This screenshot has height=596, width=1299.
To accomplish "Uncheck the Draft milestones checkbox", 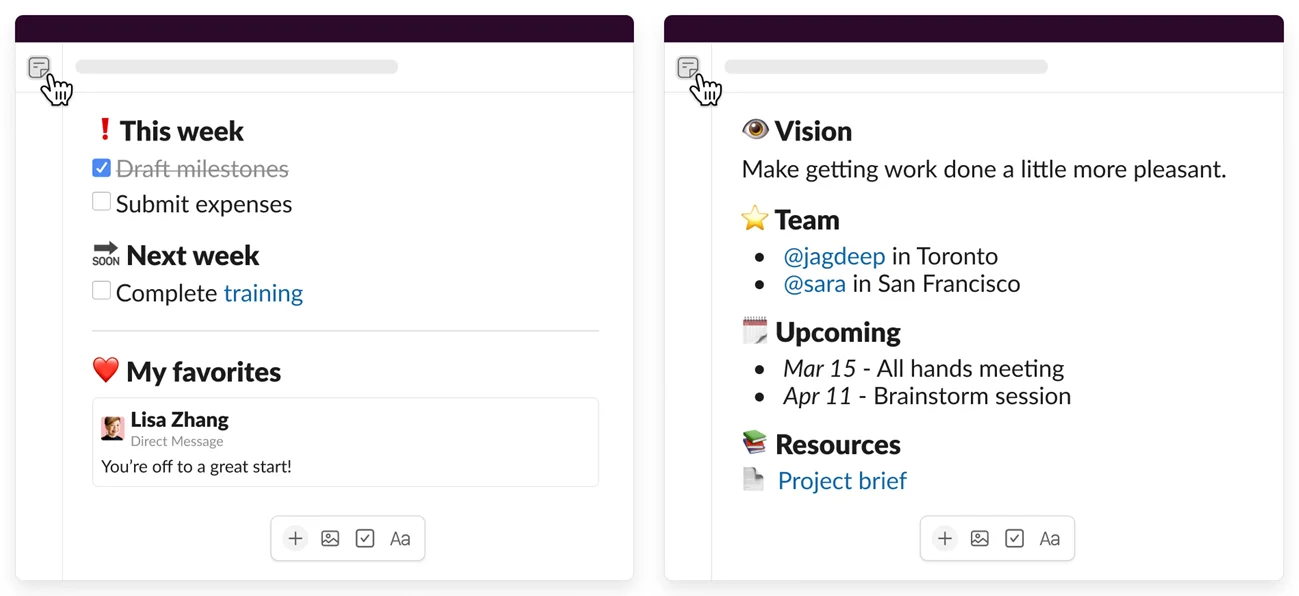I will pos(101,168).
